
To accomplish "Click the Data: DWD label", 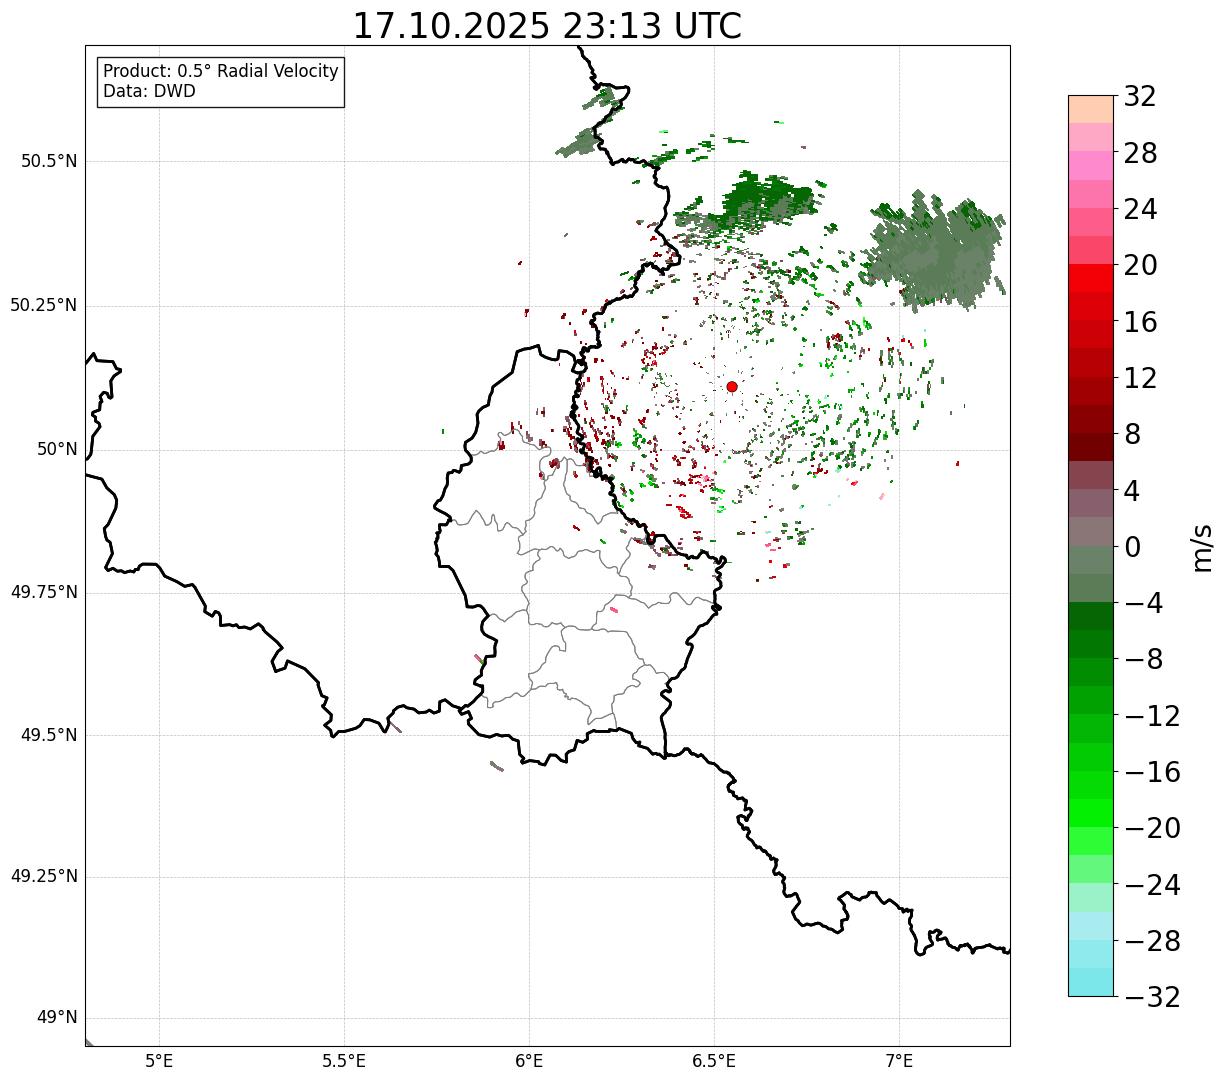I will click(x=149, y=92).
